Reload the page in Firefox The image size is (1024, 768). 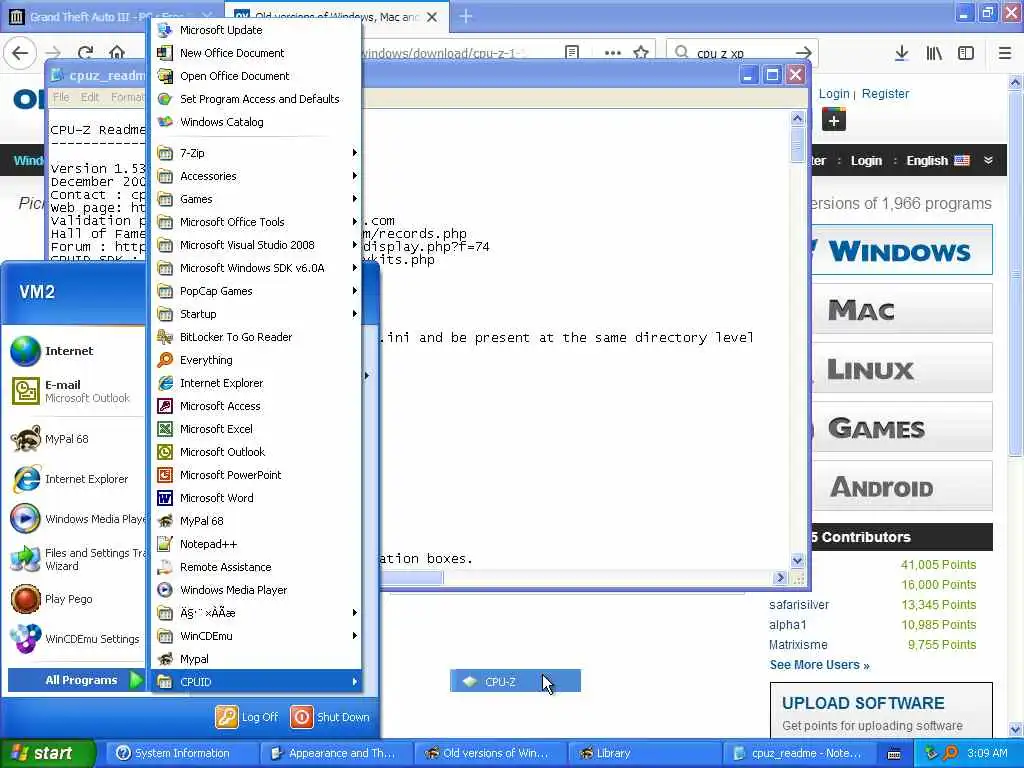[x=85, y=53]
